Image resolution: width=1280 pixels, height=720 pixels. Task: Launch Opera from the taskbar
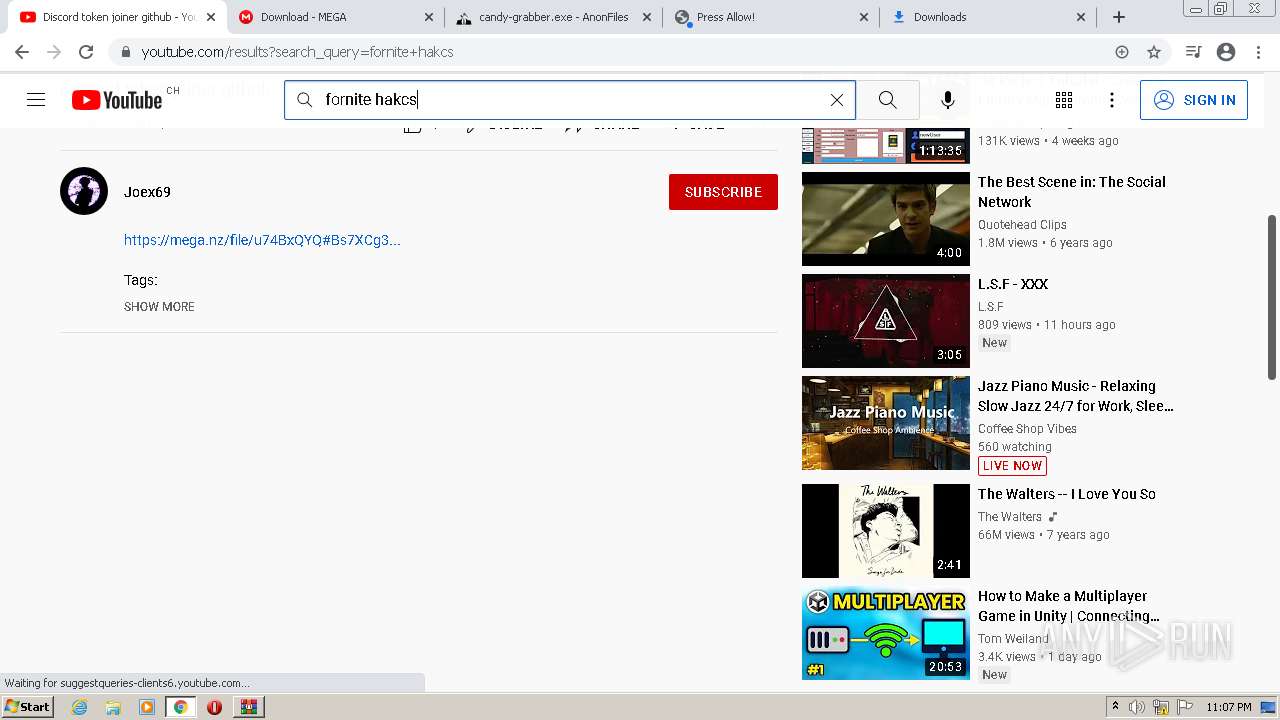[x=214, y=707]
